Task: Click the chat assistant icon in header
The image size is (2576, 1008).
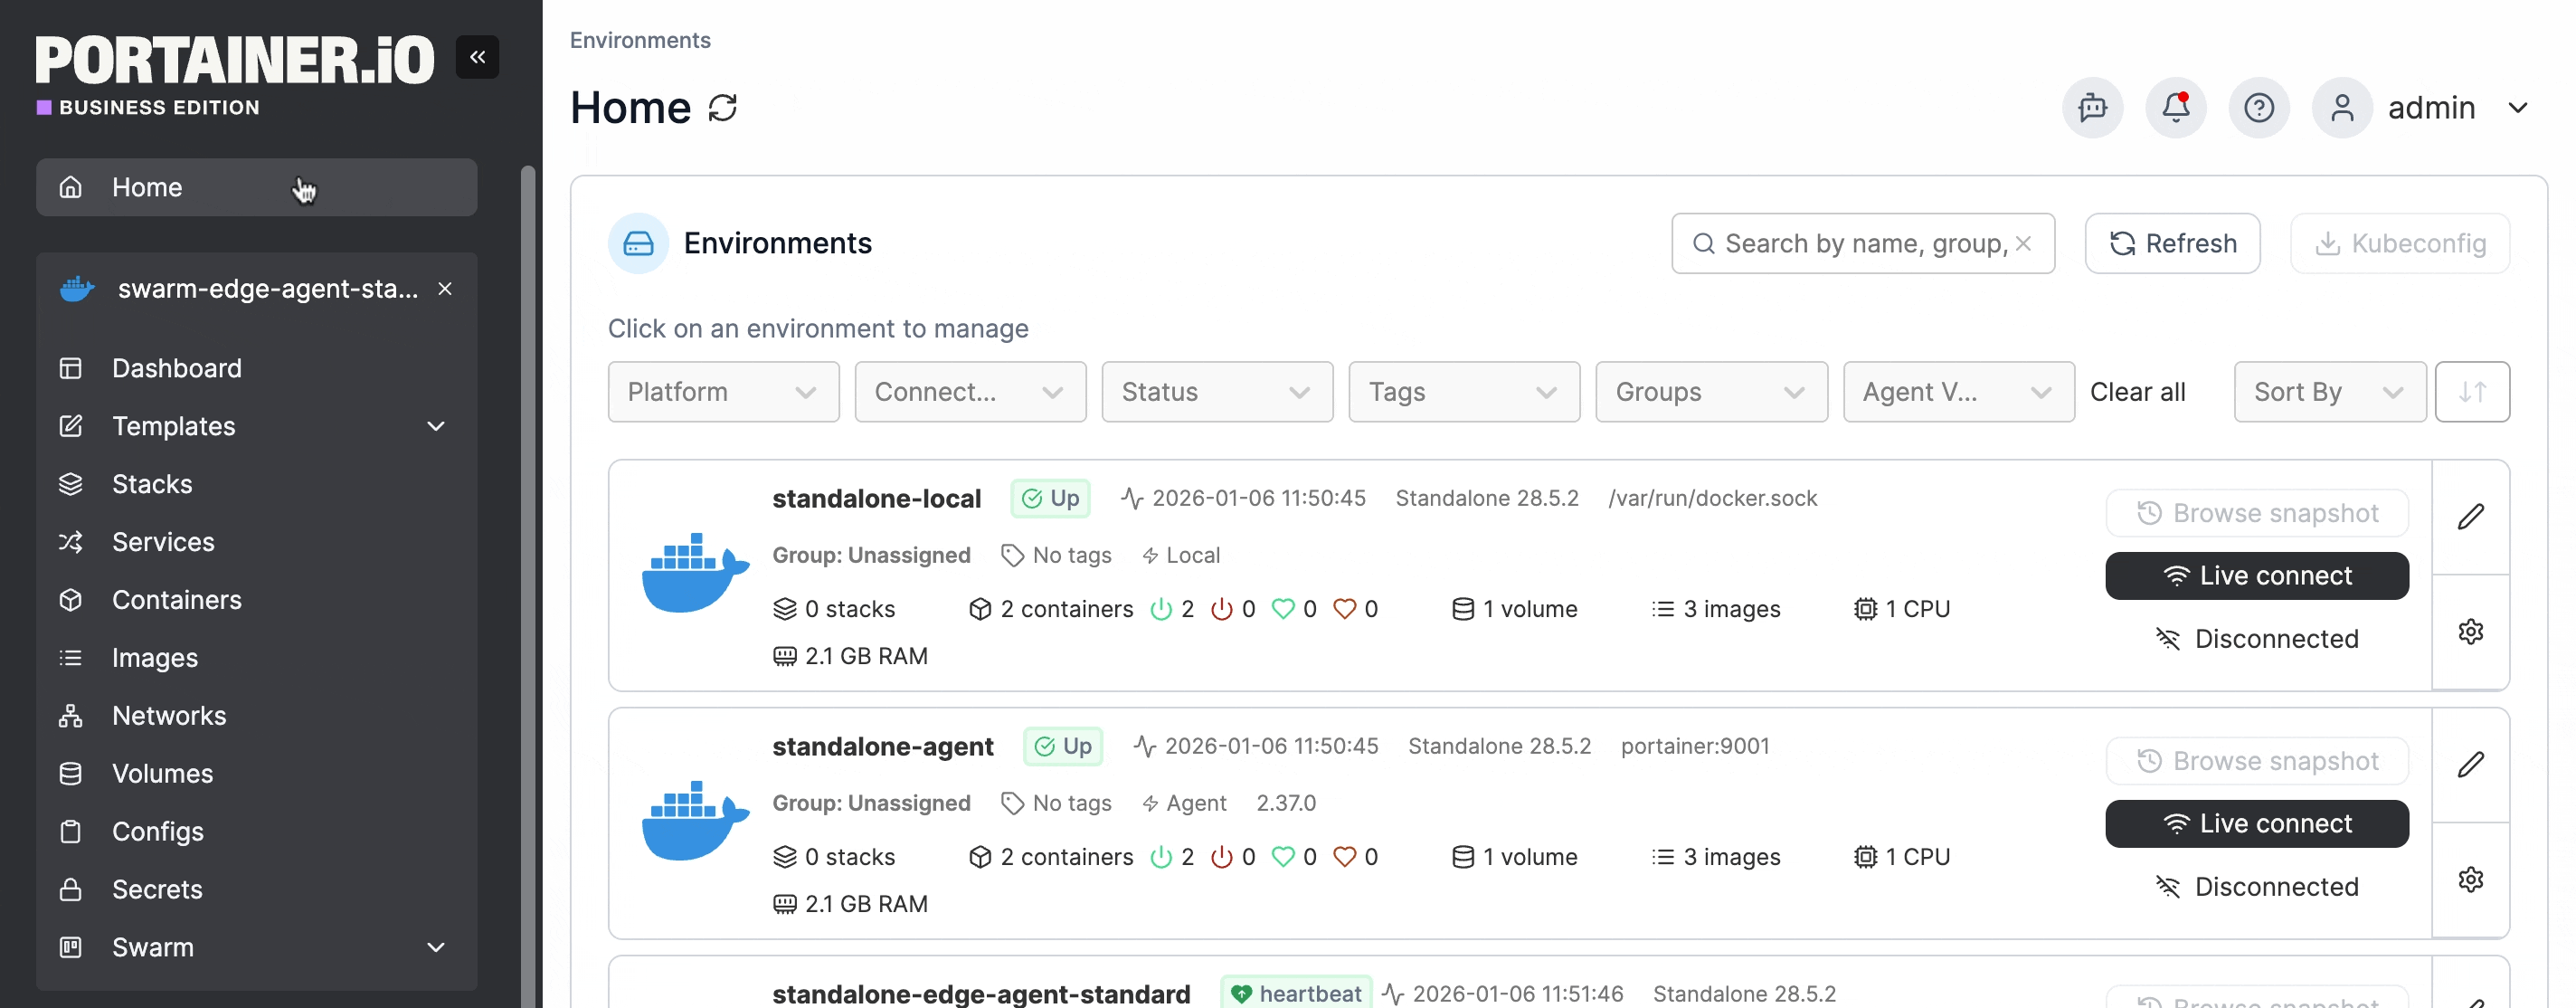Action: click(2092, 108)
